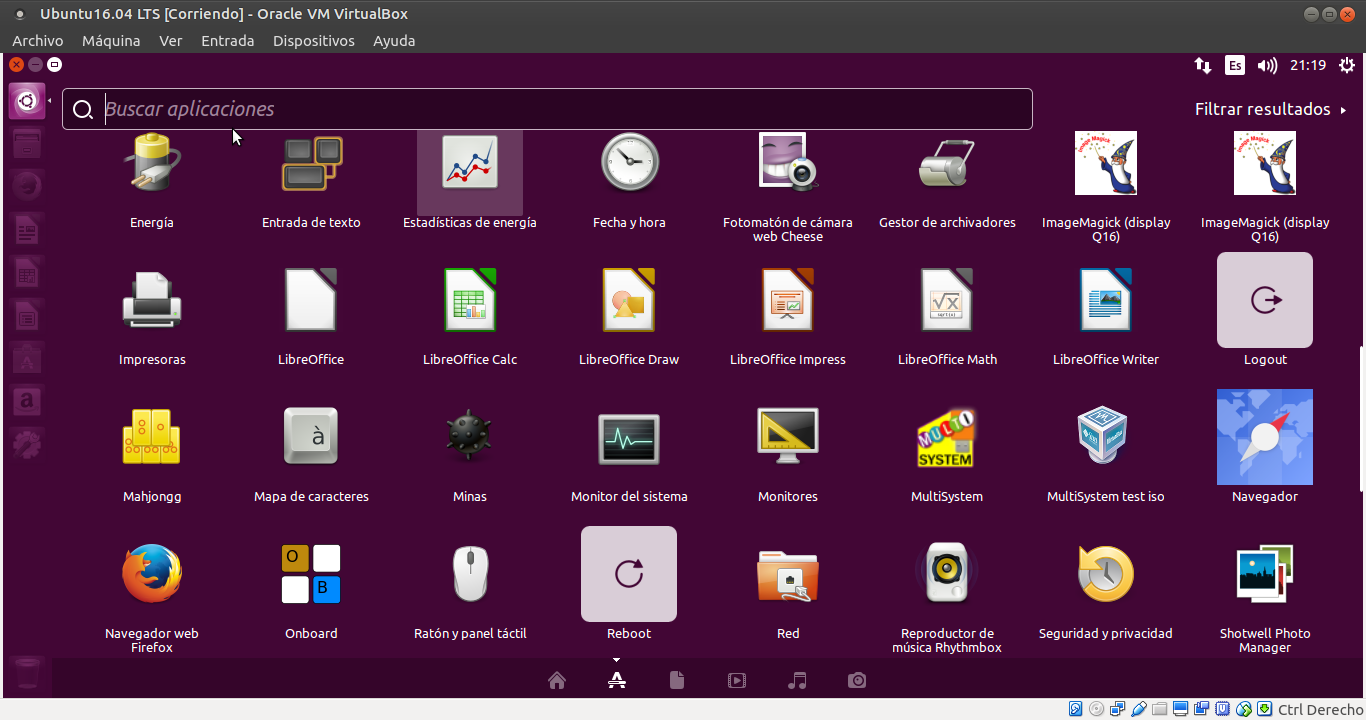Image resolution: width=1366 pixels, height=720 pixels.
Task: Click the Logout application icon
Action: (1265, 300)
